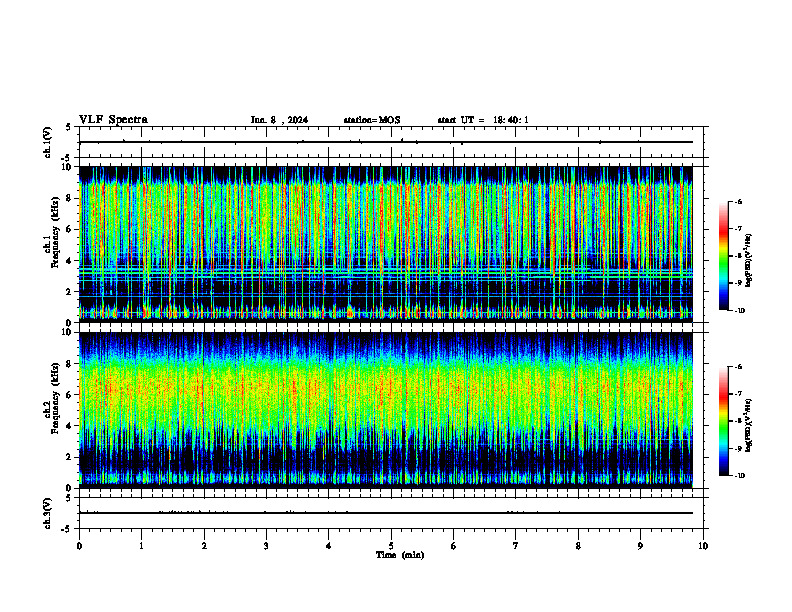This screenshot has height=612, width=792.
Task: Click the "log(PSD)(V²/Hz)" label beside ch.1 color bar
Action: click(x=748, y=260)
